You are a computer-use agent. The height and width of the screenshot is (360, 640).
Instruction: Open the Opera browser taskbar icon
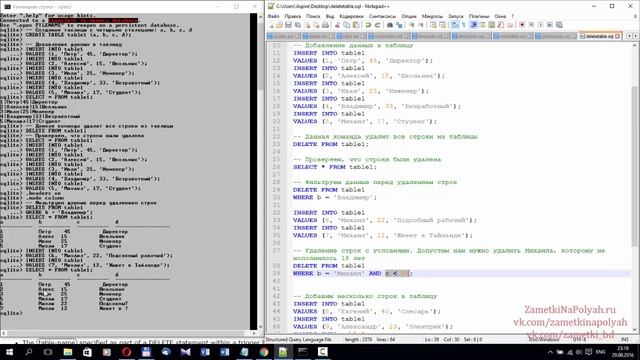pos(127,352)
